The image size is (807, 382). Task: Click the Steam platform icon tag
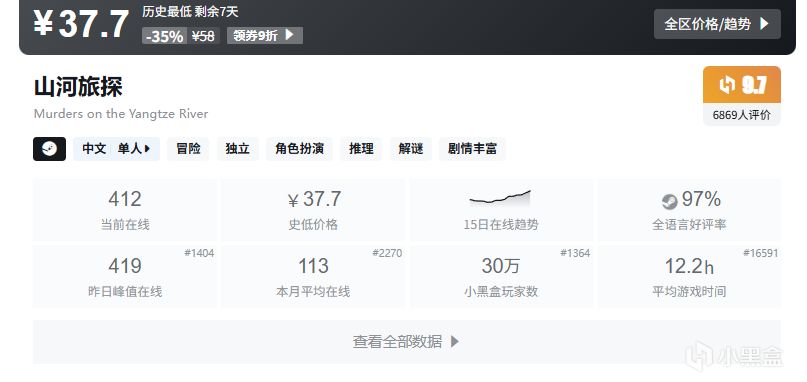coord(49,149)
